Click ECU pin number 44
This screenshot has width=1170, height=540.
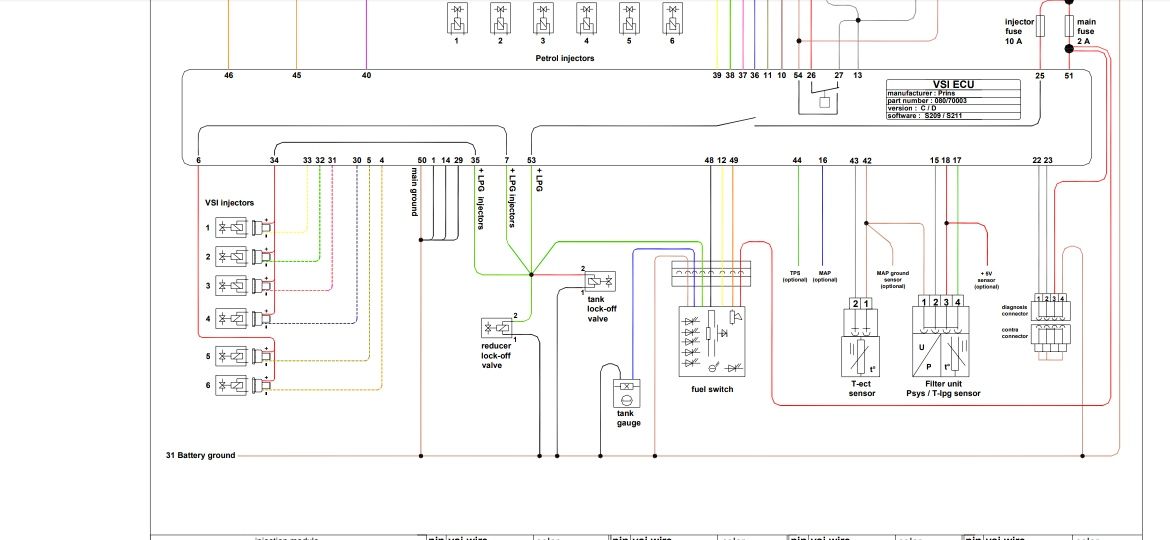pyautogui.click(x=797, y=160)
